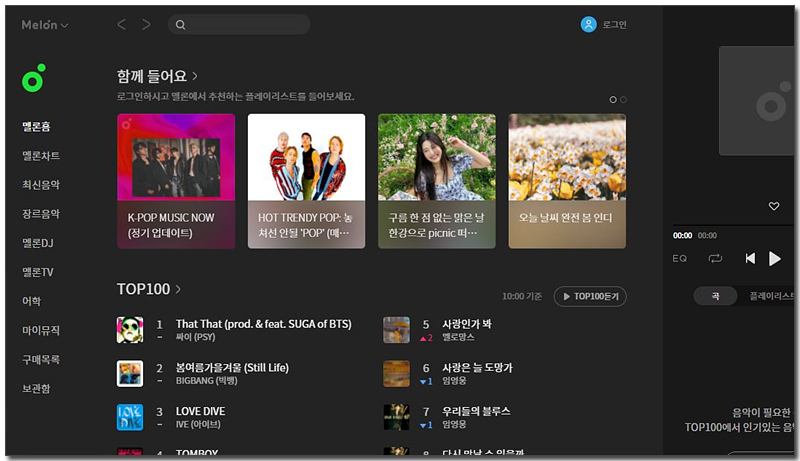Open the artist BIGBANG (빅뱅)
800x461 pixels.
click(x=206, y=381)
